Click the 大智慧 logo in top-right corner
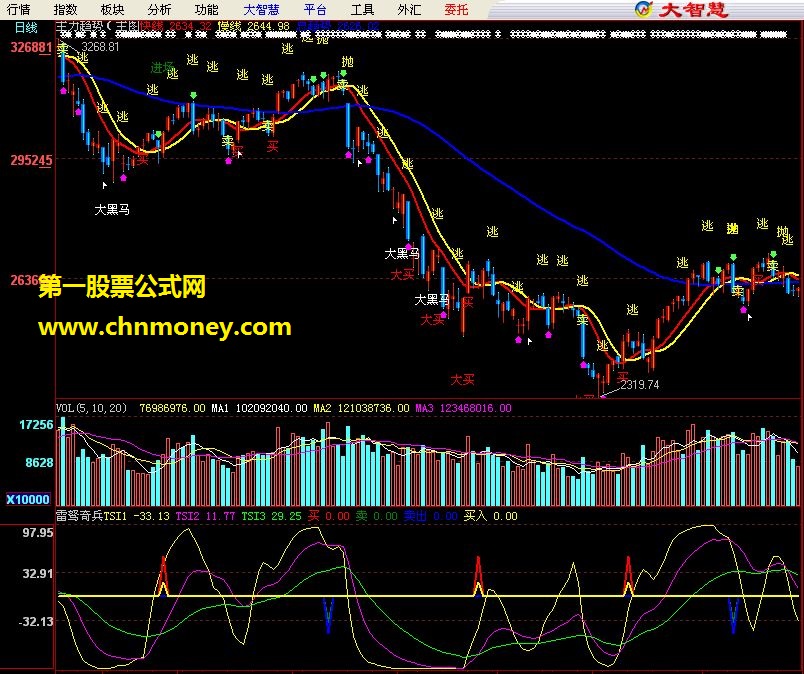 (681, 9)
